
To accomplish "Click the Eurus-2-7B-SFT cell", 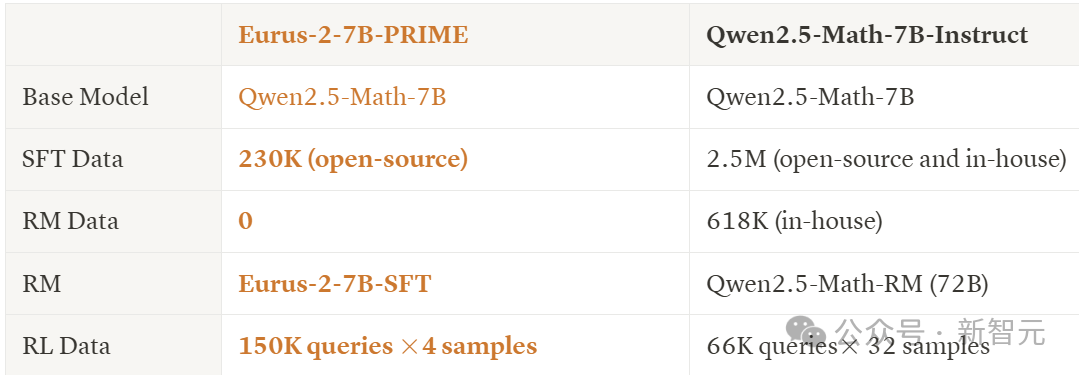I will pos(334,283).
